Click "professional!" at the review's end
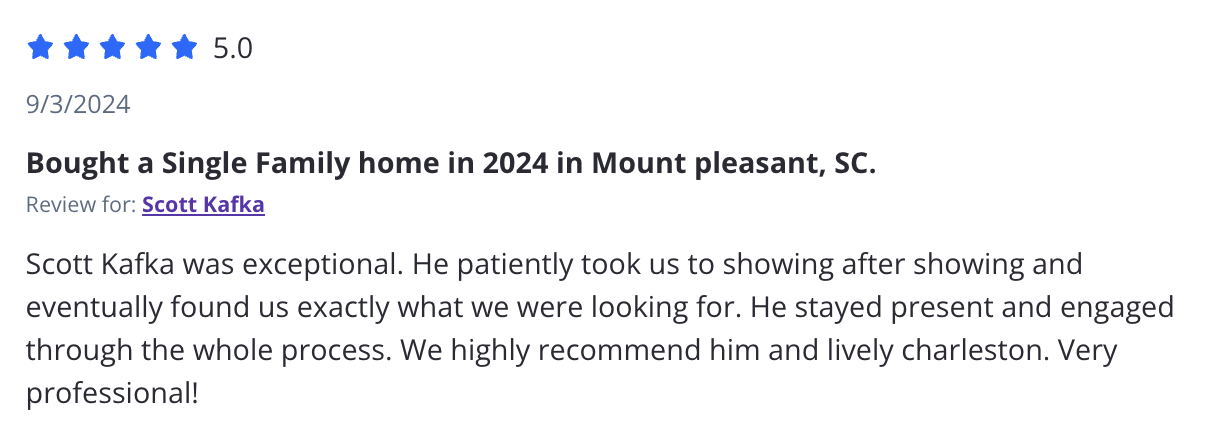 (112, 394)
